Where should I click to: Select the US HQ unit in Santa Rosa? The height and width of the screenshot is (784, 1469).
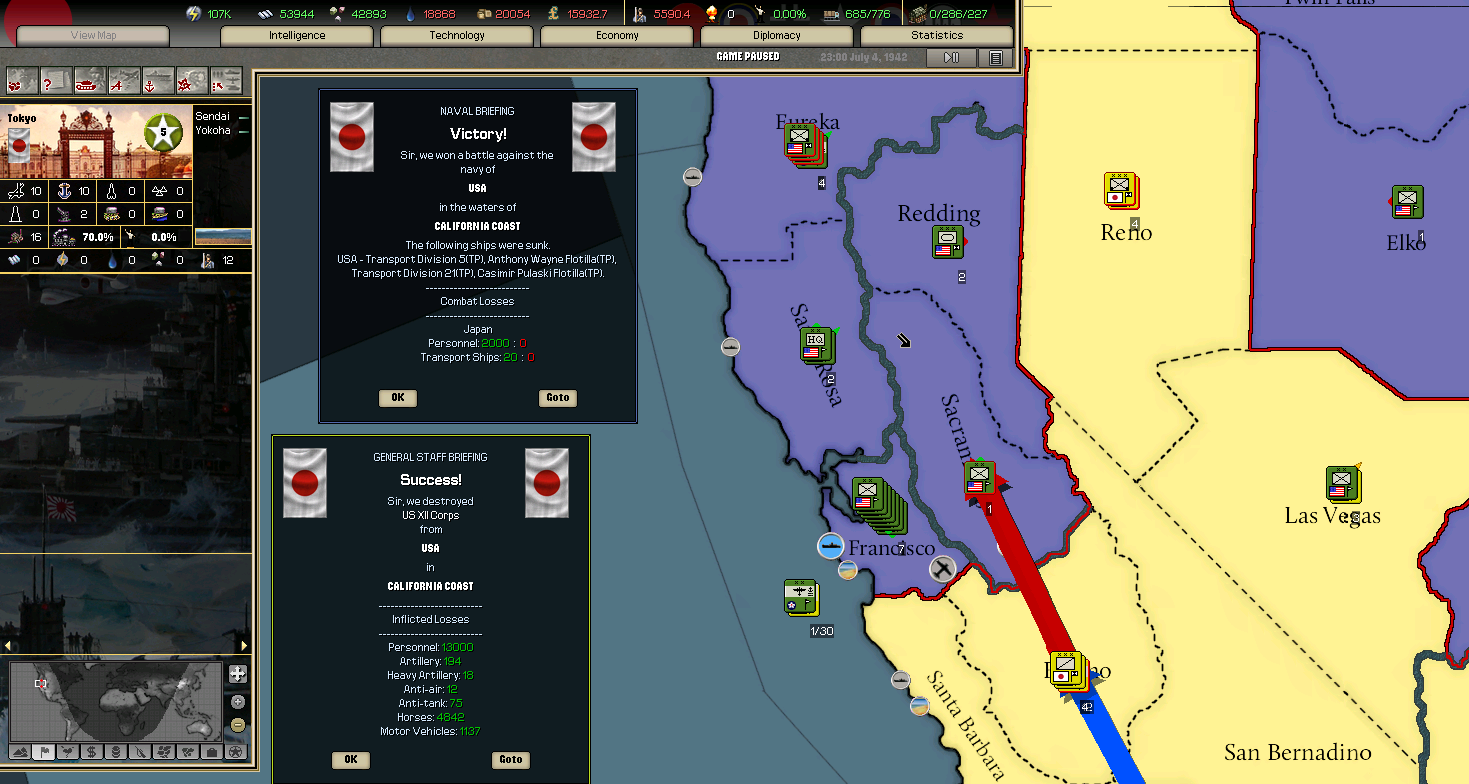(x=815, y=345)
